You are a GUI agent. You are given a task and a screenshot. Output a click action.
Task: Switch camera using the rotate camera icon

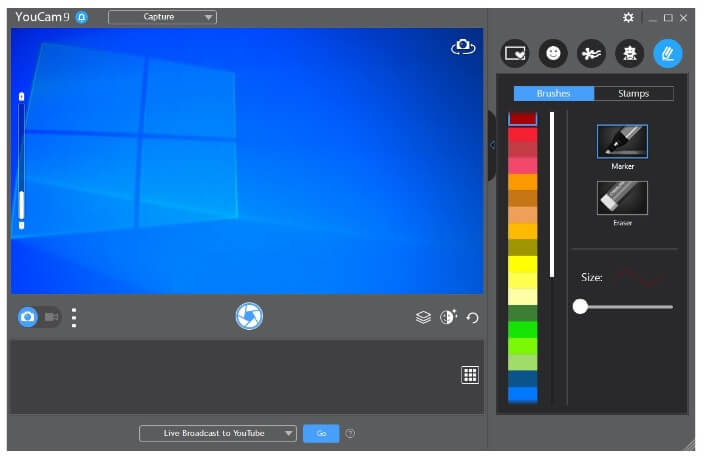[x=463, y=47]
